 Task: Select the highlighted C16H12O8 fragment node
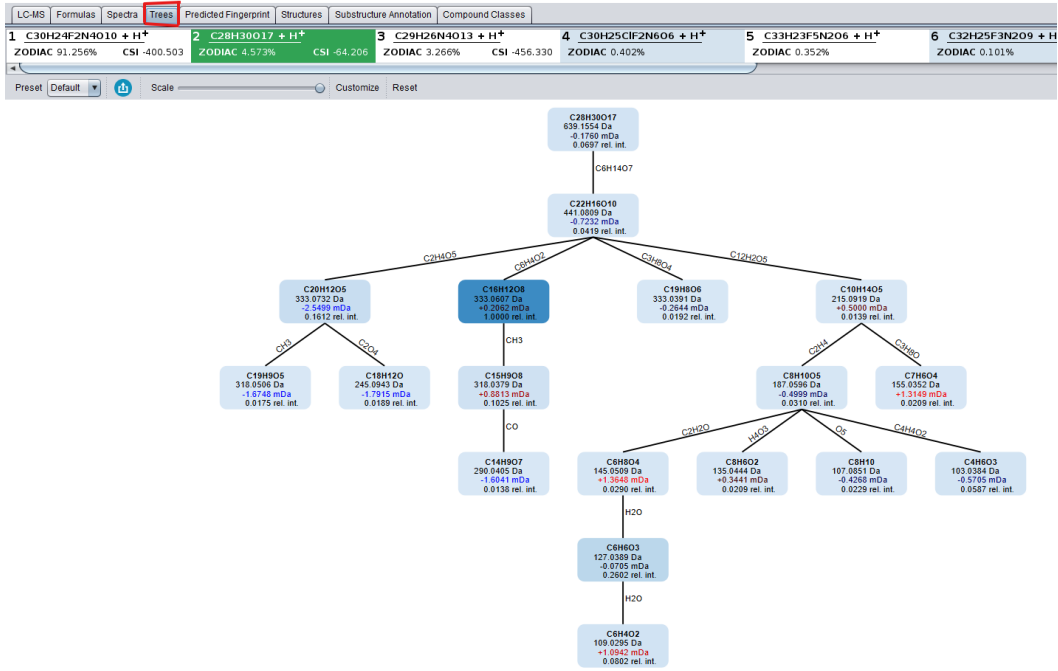(x=503, y=302)
